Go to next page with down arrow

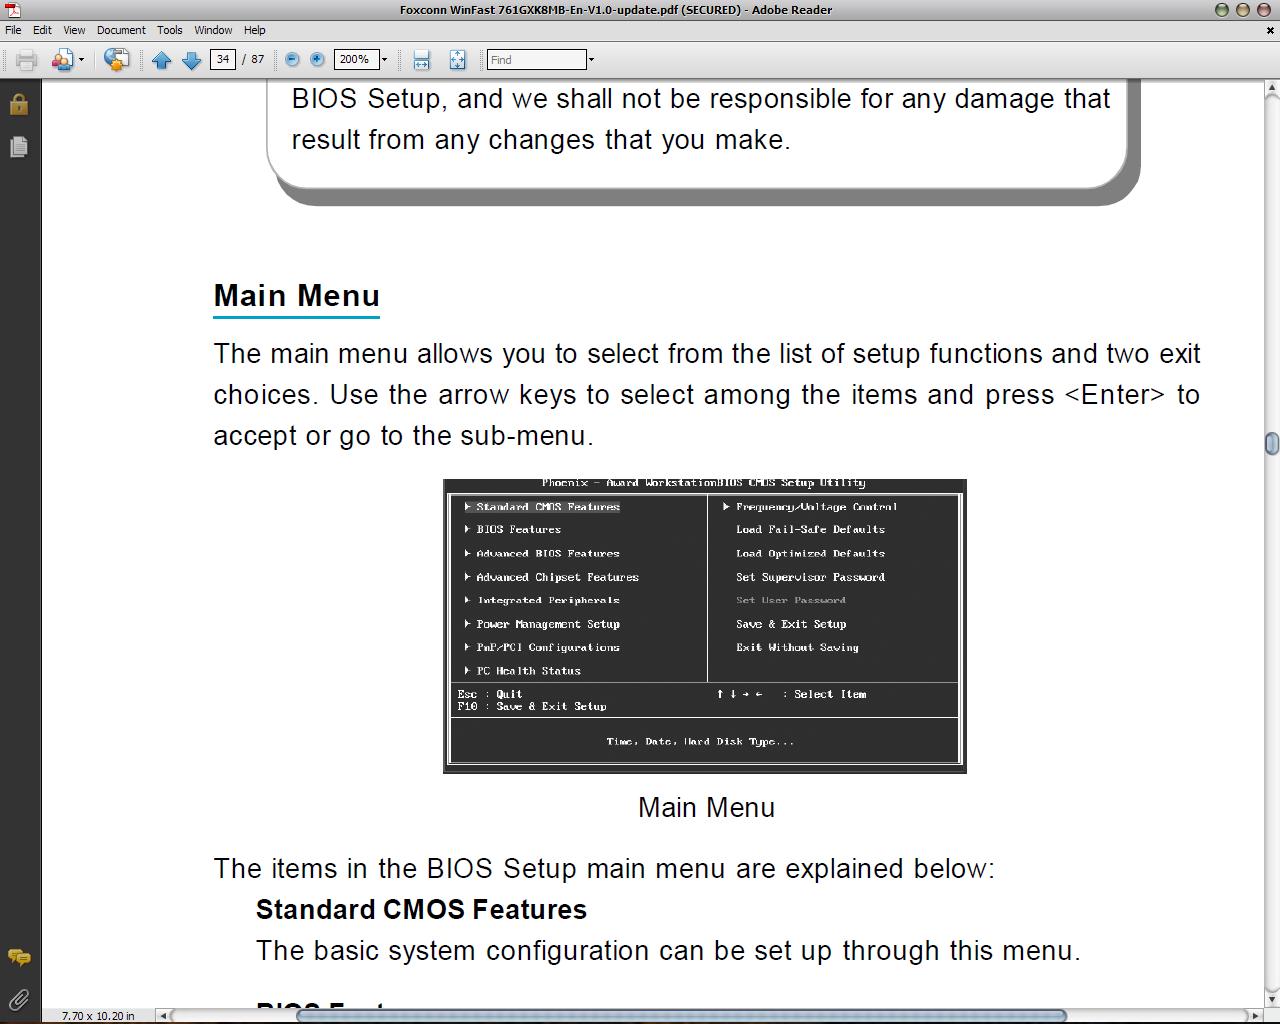point(191,60)
